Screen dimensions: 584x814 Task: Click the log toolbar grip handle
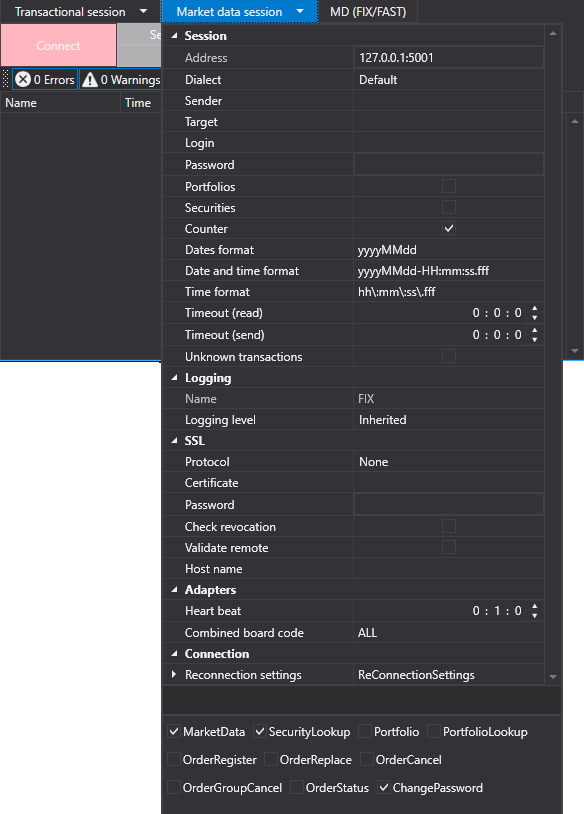pos(6,79)
